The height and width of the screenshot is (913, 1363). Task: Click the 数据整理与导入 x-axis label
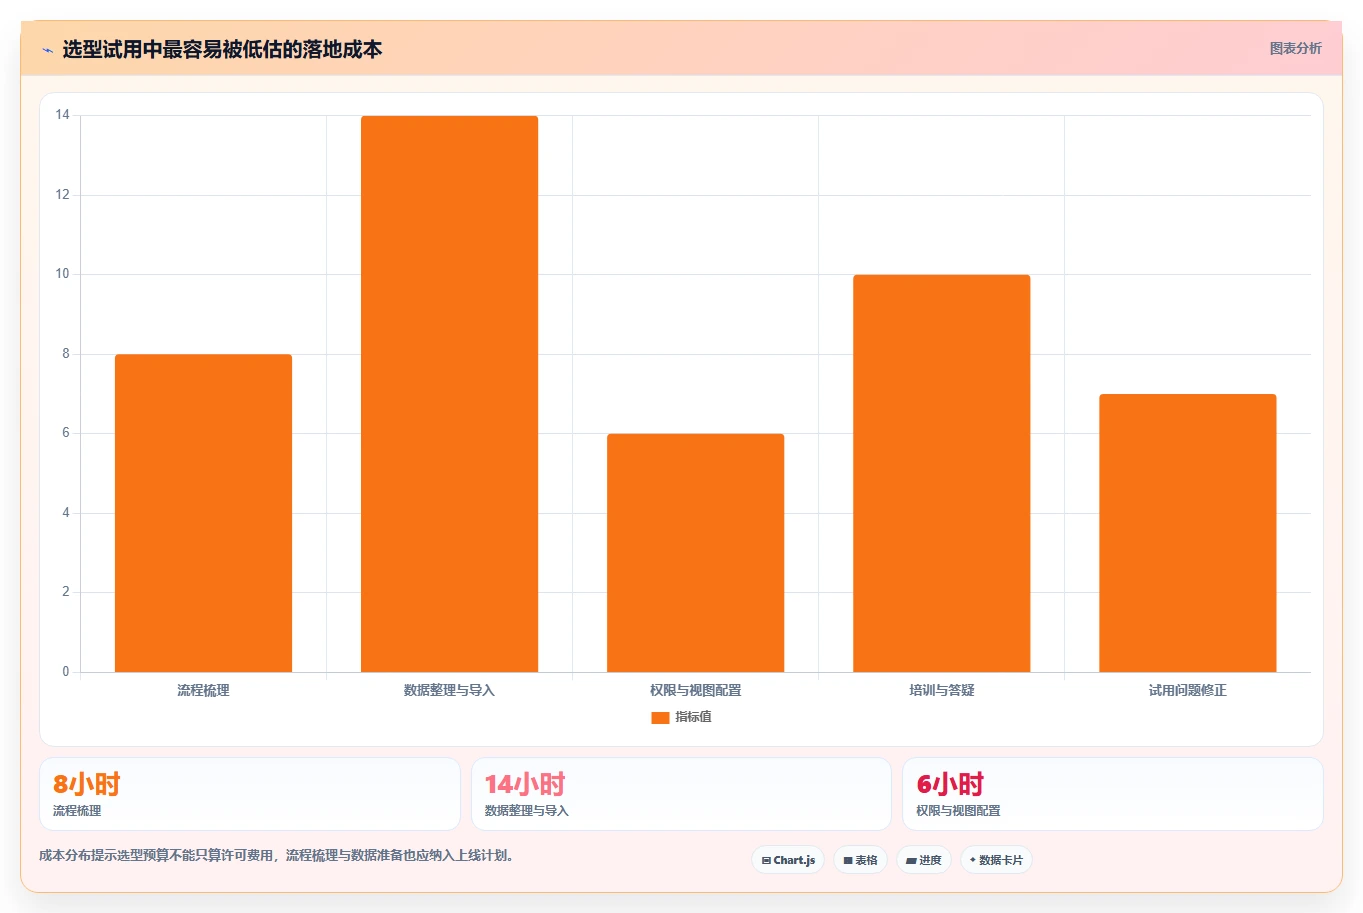449,690
